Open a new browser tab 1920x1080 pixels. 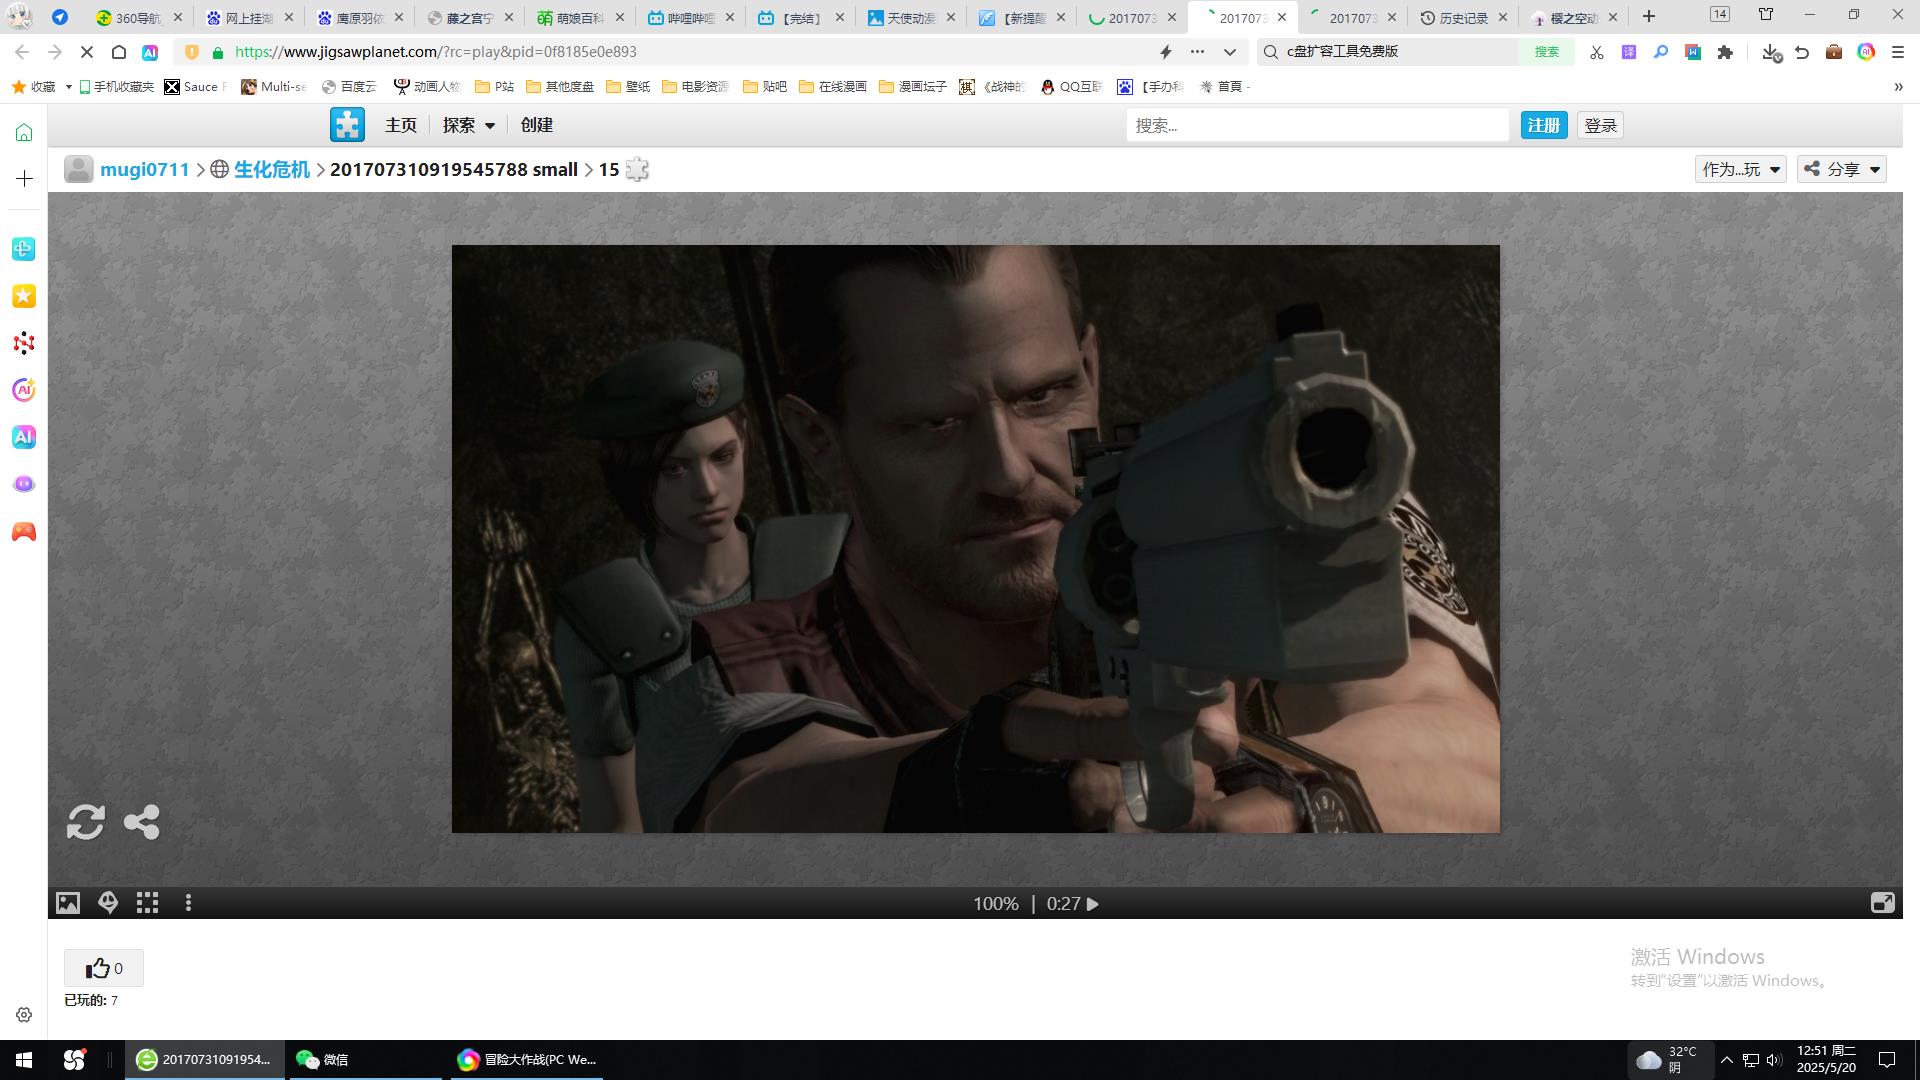tap(1649, 17)
